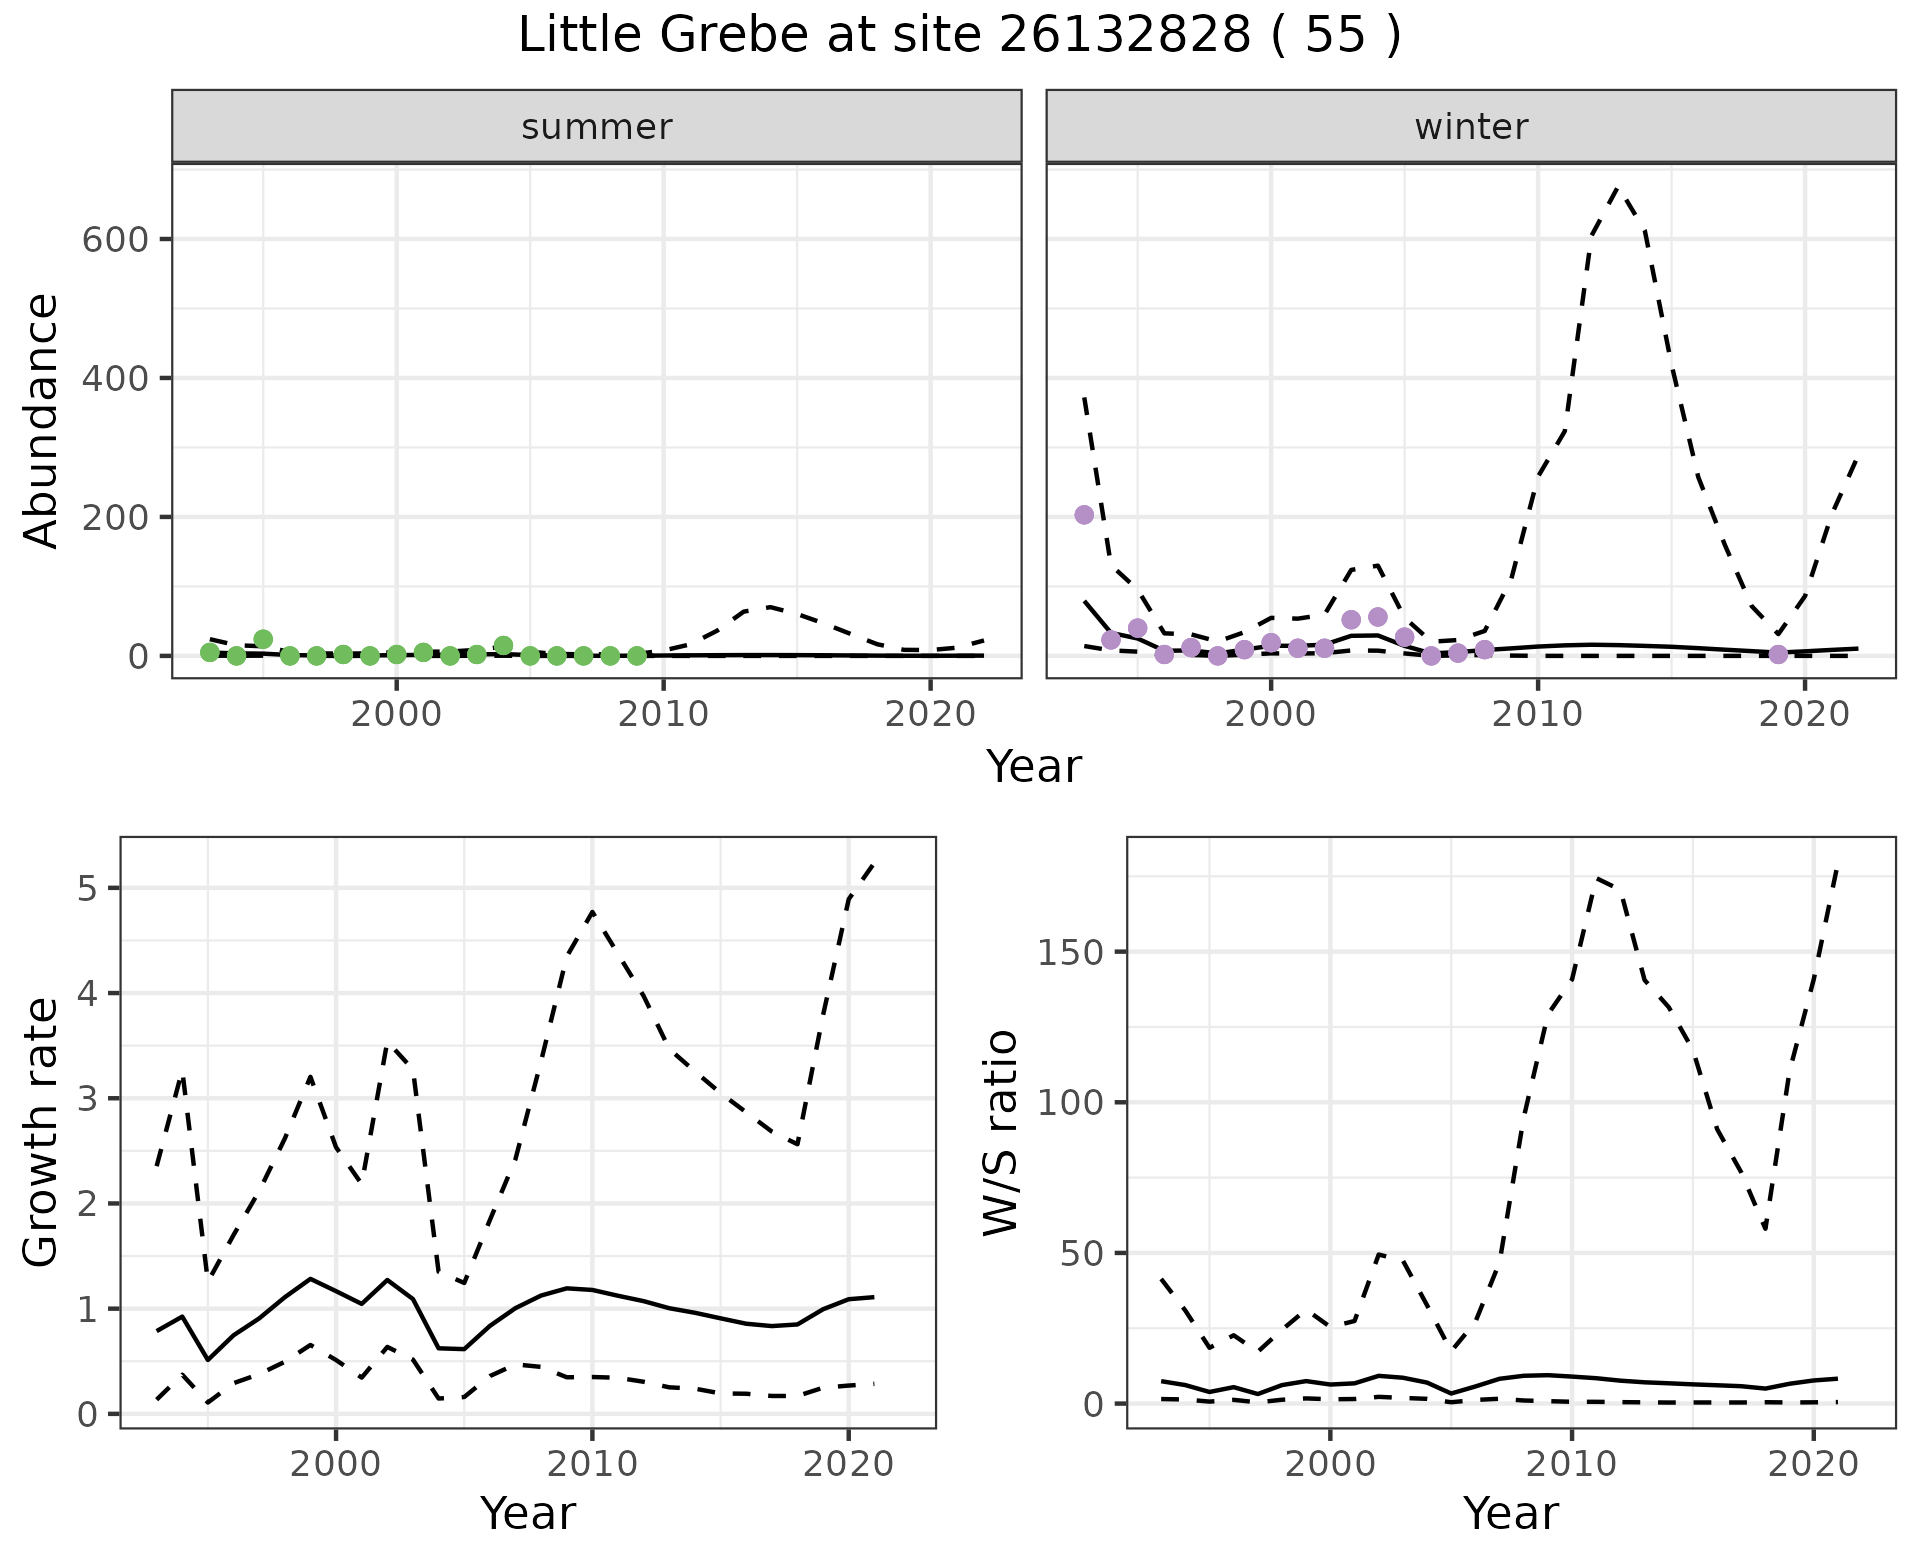The width and height of the screenshot is (1920, 1560).
Task: Click the W/S ratio dashed peak near 2011
Action: pyautogui.click(x=1597, y=878)
